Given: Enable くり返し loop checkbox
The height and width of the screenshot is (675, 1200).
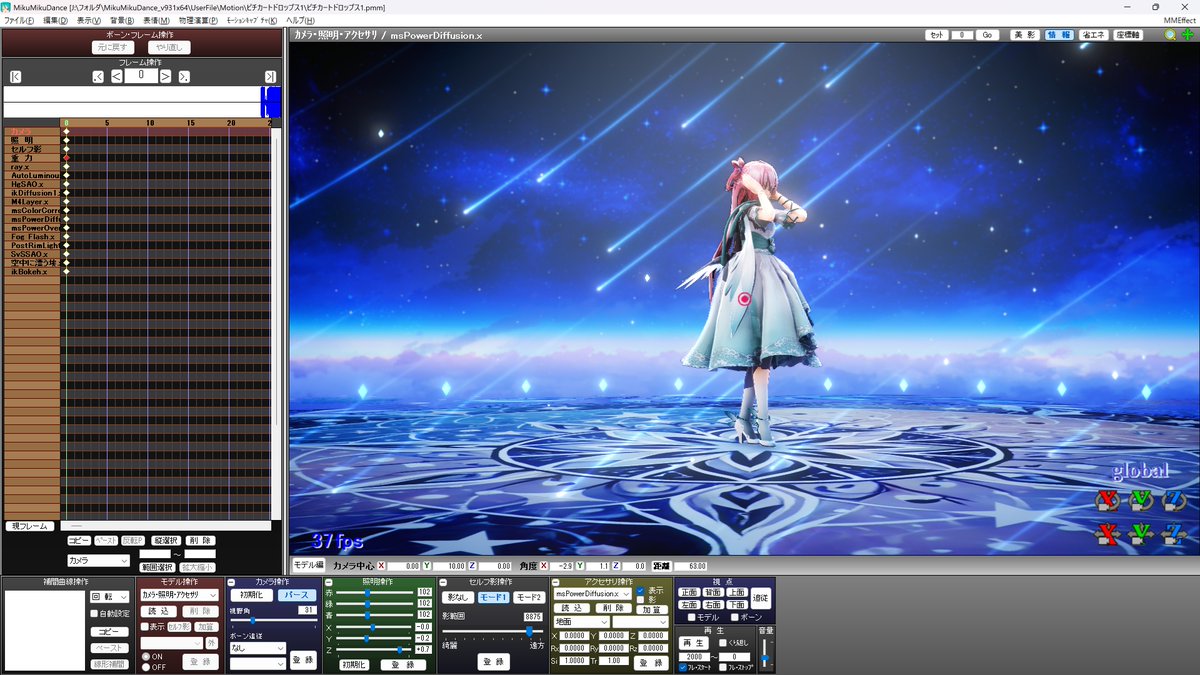Looking at the screenshot, I should (722, 643).
